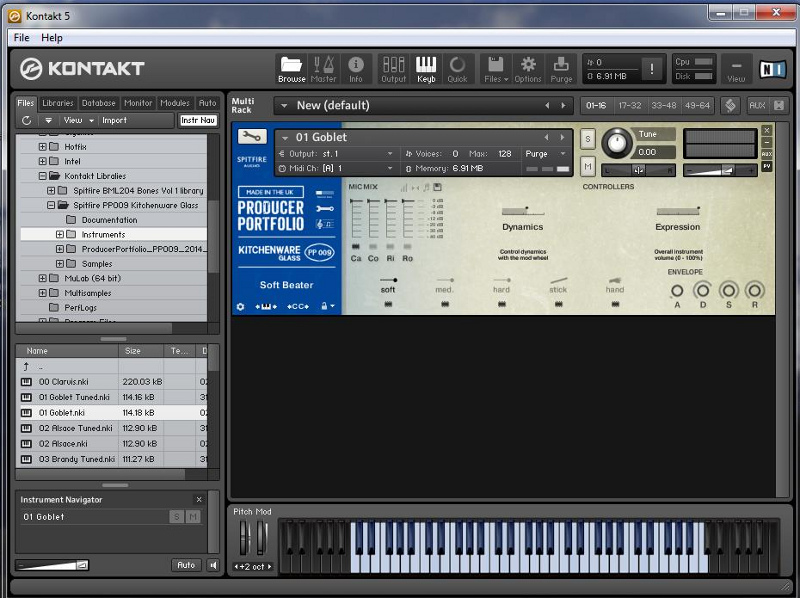
Task: Toggle Instr Nav pane button
Action: tap(198, 120)
